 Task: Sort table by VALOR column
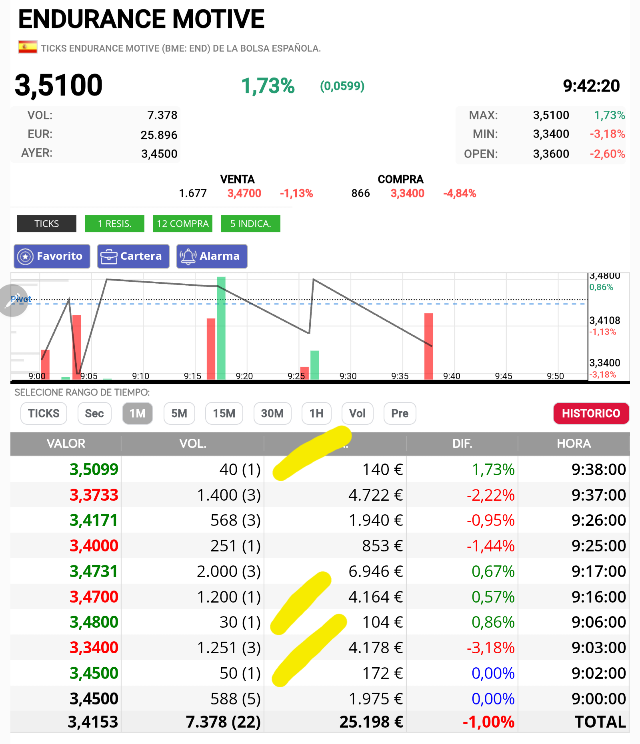coord(66,444)
